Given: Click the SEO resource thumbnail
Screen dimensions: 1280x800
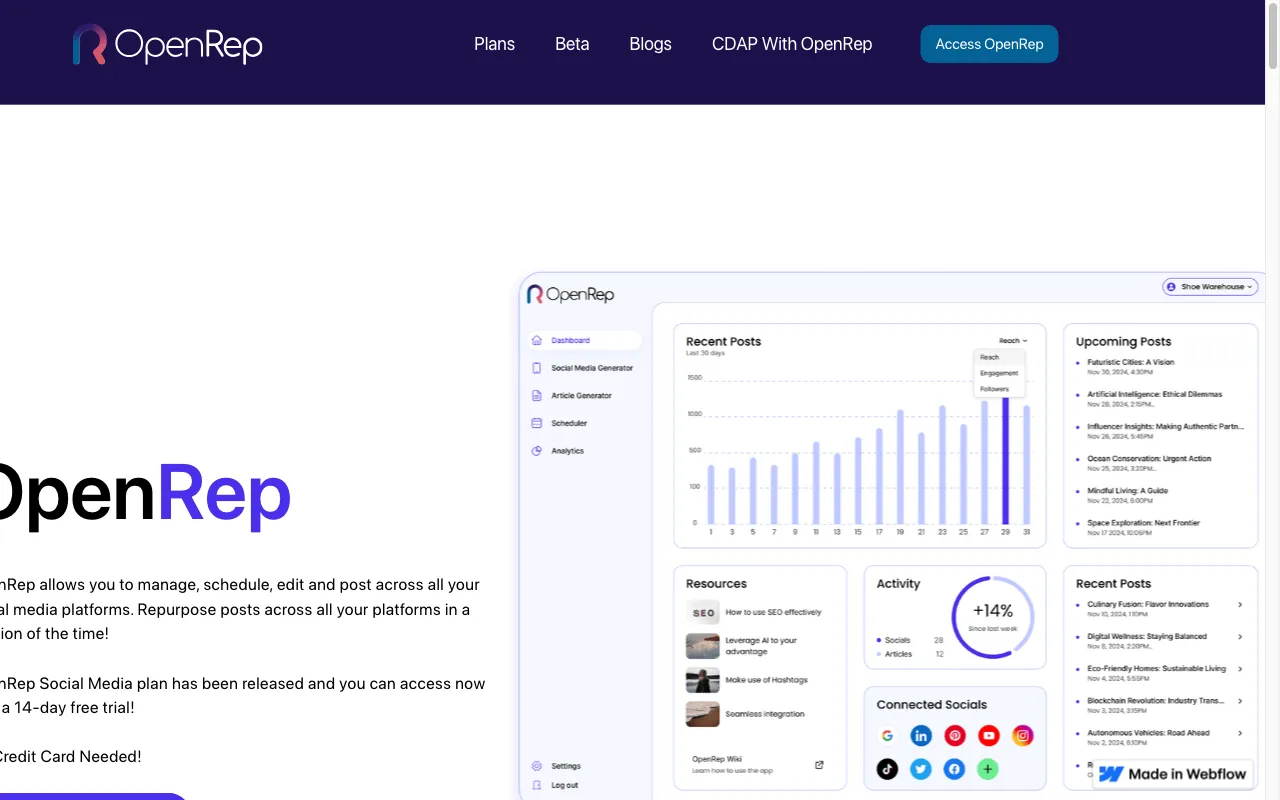Looking at the screenshot, I should 703,613.
